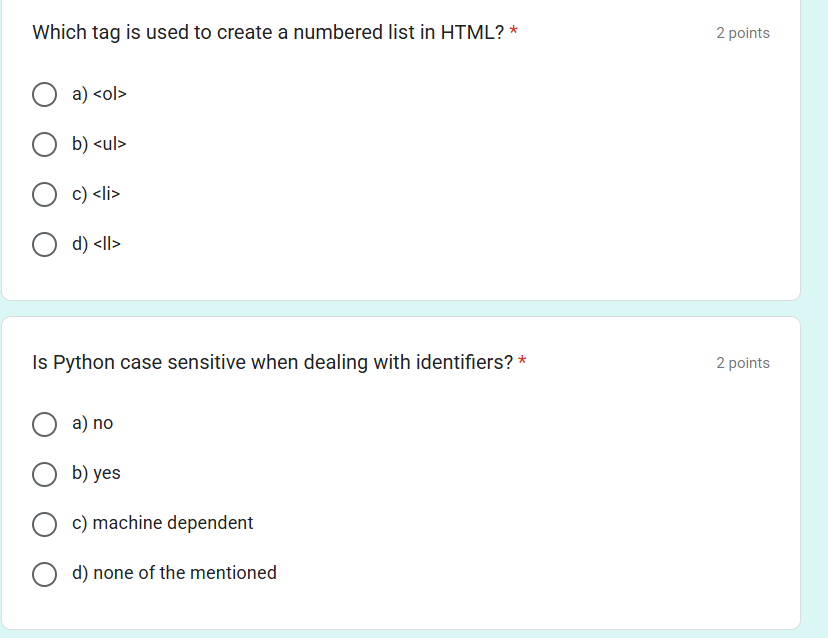Mark the radio button for d) <ll>
This screenshot has height=638, width=828.
pos(44,245)
